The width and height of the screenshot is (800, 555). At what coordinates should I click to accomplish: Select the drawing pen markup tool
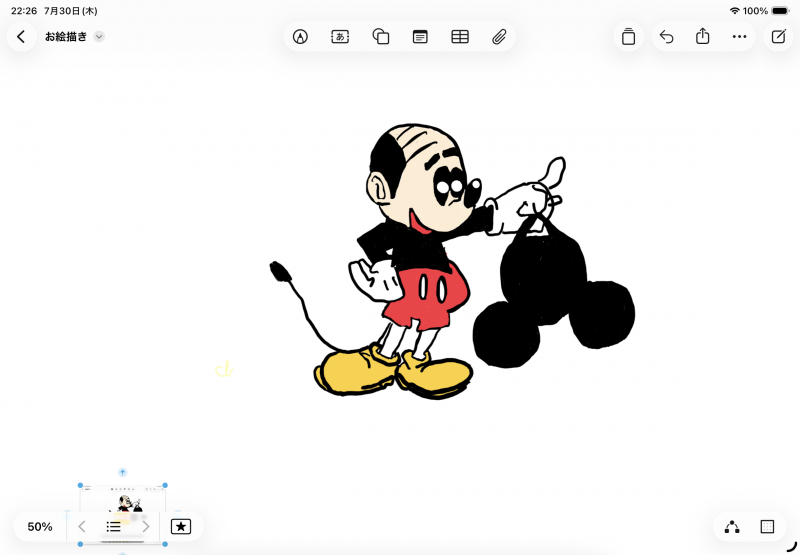point(301,37)
